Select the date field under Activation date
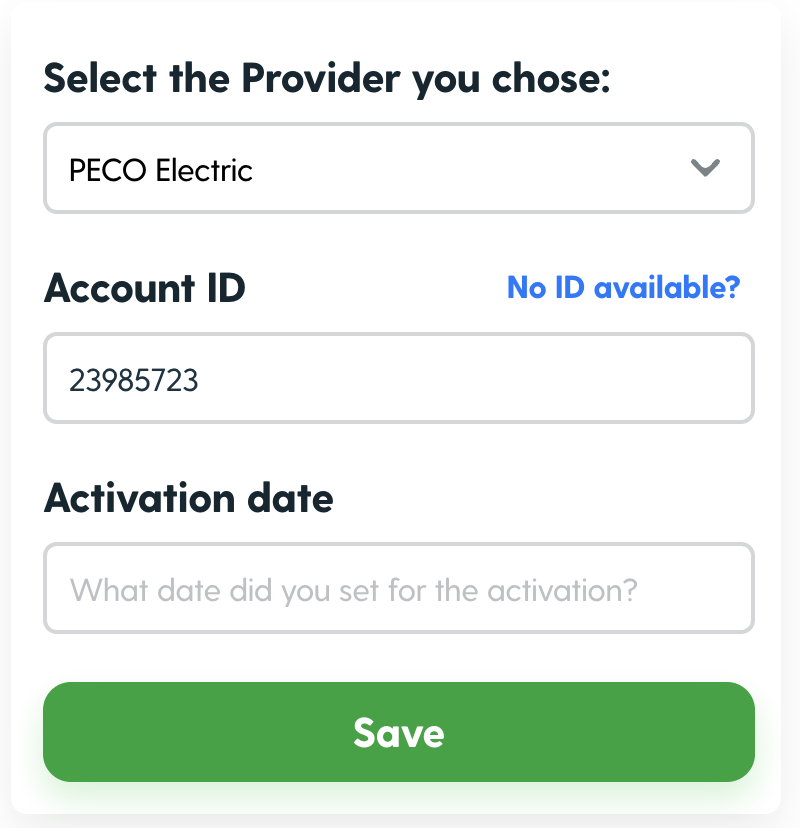Image resolution: width=800 pixels, height=828 pixels. pyautogui.click(x=398, y=588)
